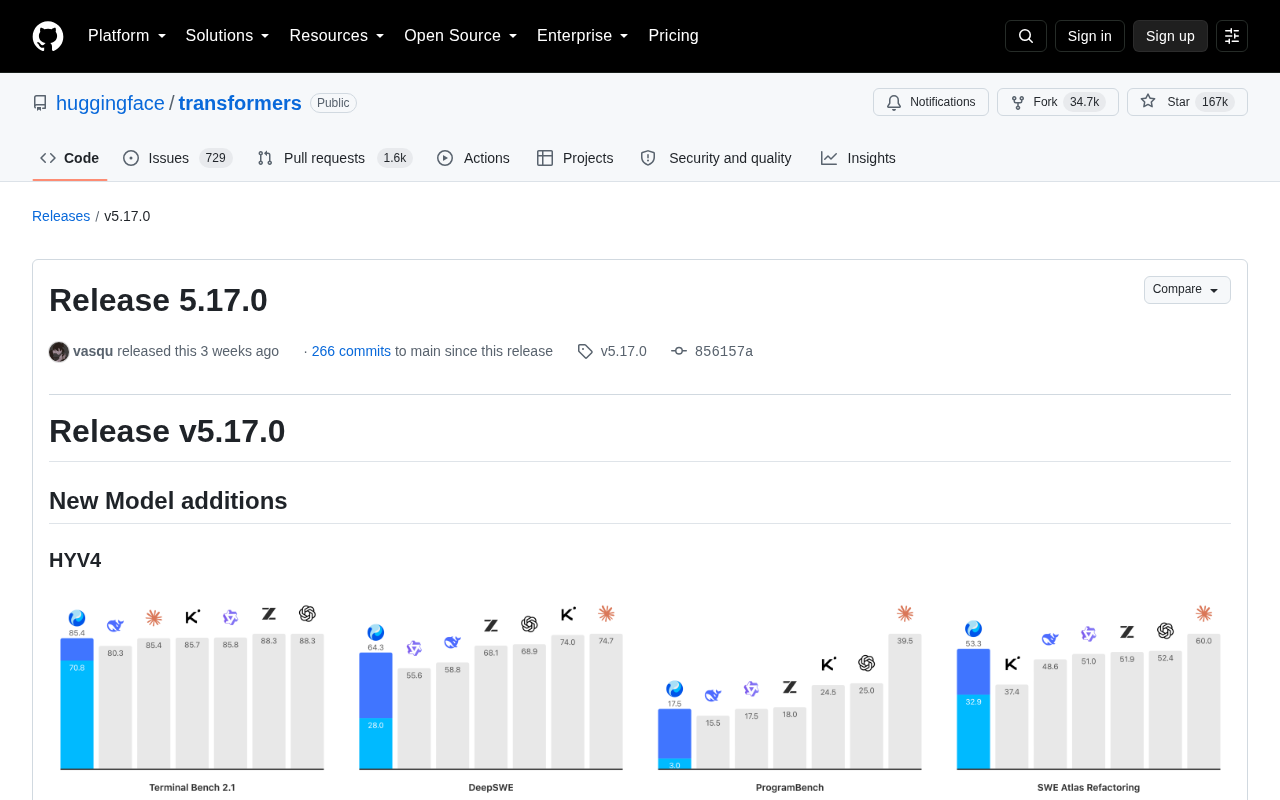This screenshot has height=800, width=1280.
Task: Fork the repository via Fork button
Action: pyautogui.click(x=1058, y=102)
